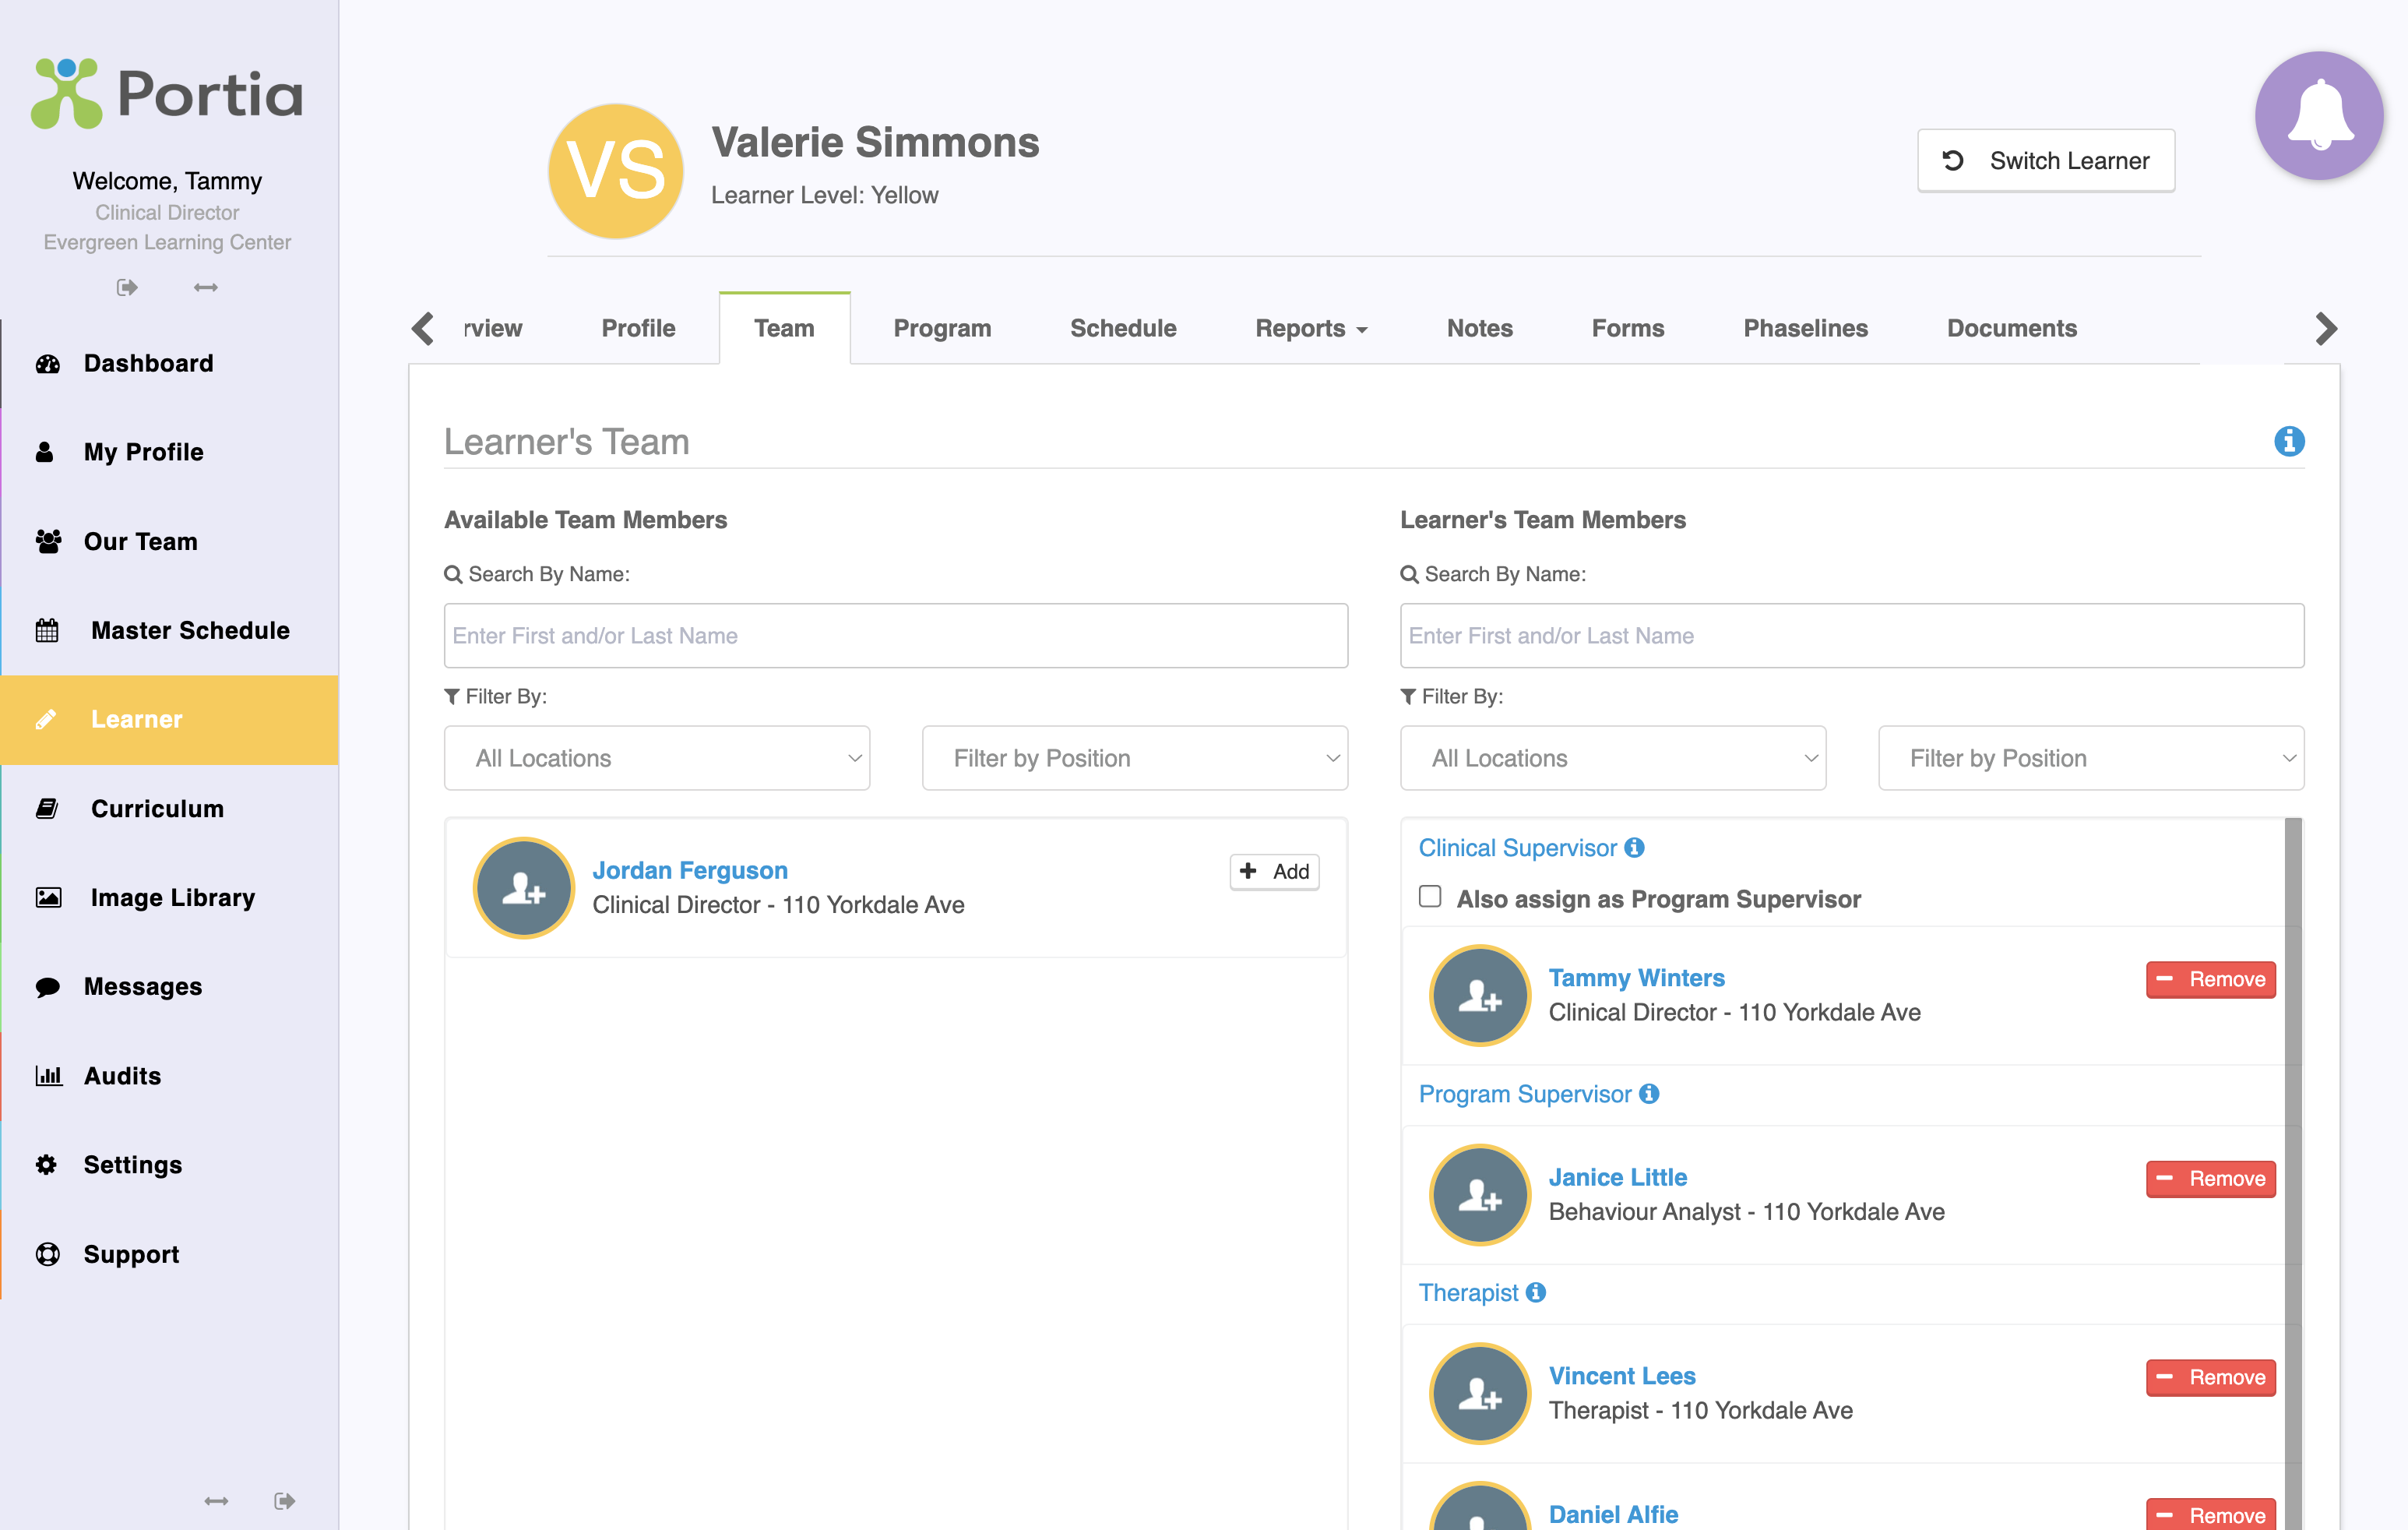Click the Therapist role info icon

point(1536,1292)
